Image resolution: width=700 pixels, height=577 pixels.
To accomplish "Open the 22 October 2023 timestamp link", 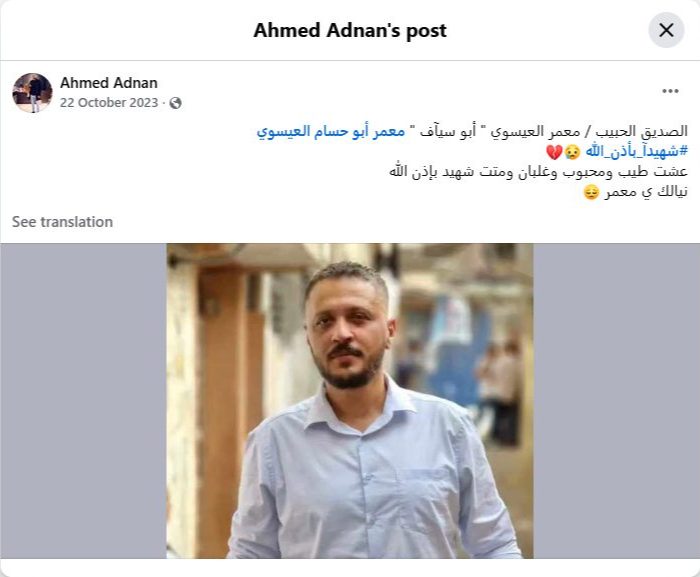I will point(109,103).
